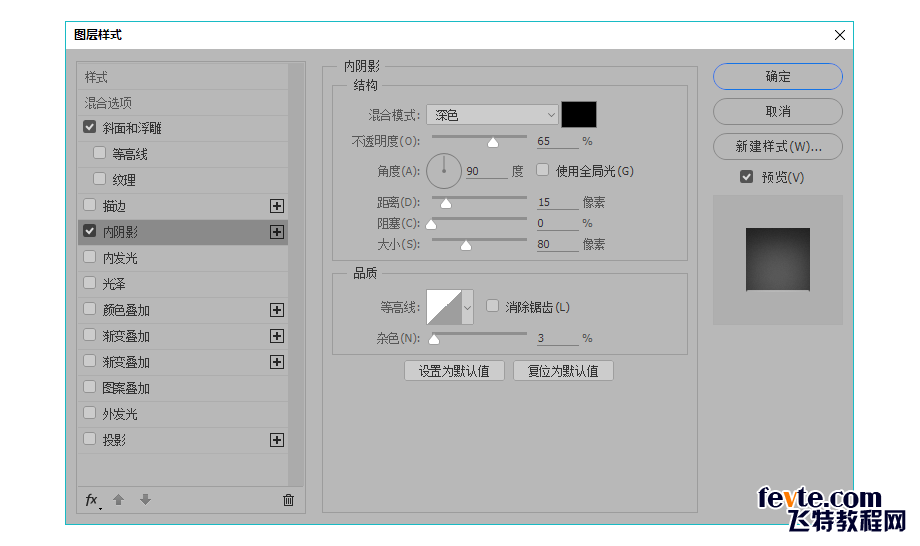Check the 图案叠加 checkbox
This screenshot has width=920, height=546.
(x=89, y=387)
